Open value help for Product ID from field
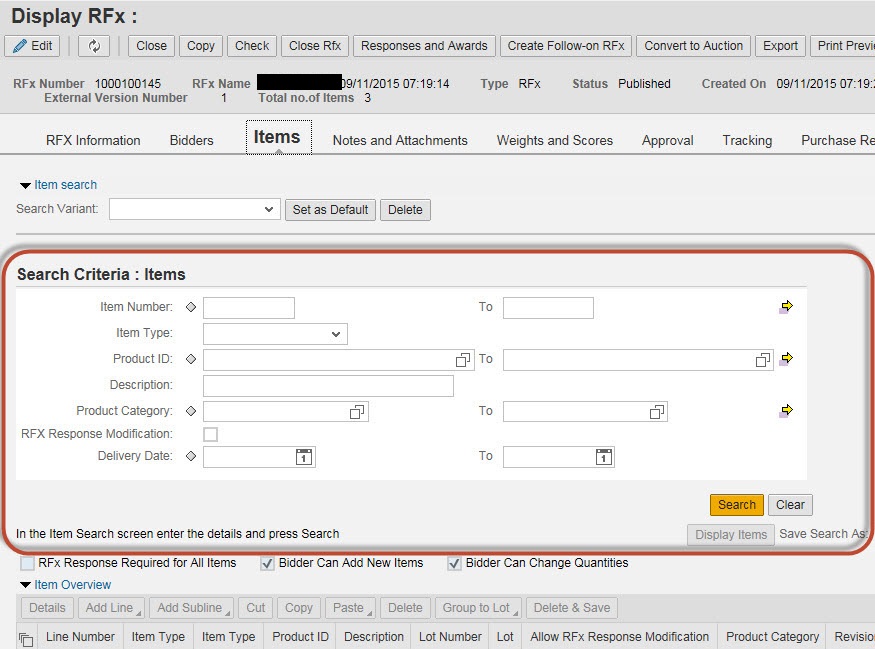 click(463, 360)
